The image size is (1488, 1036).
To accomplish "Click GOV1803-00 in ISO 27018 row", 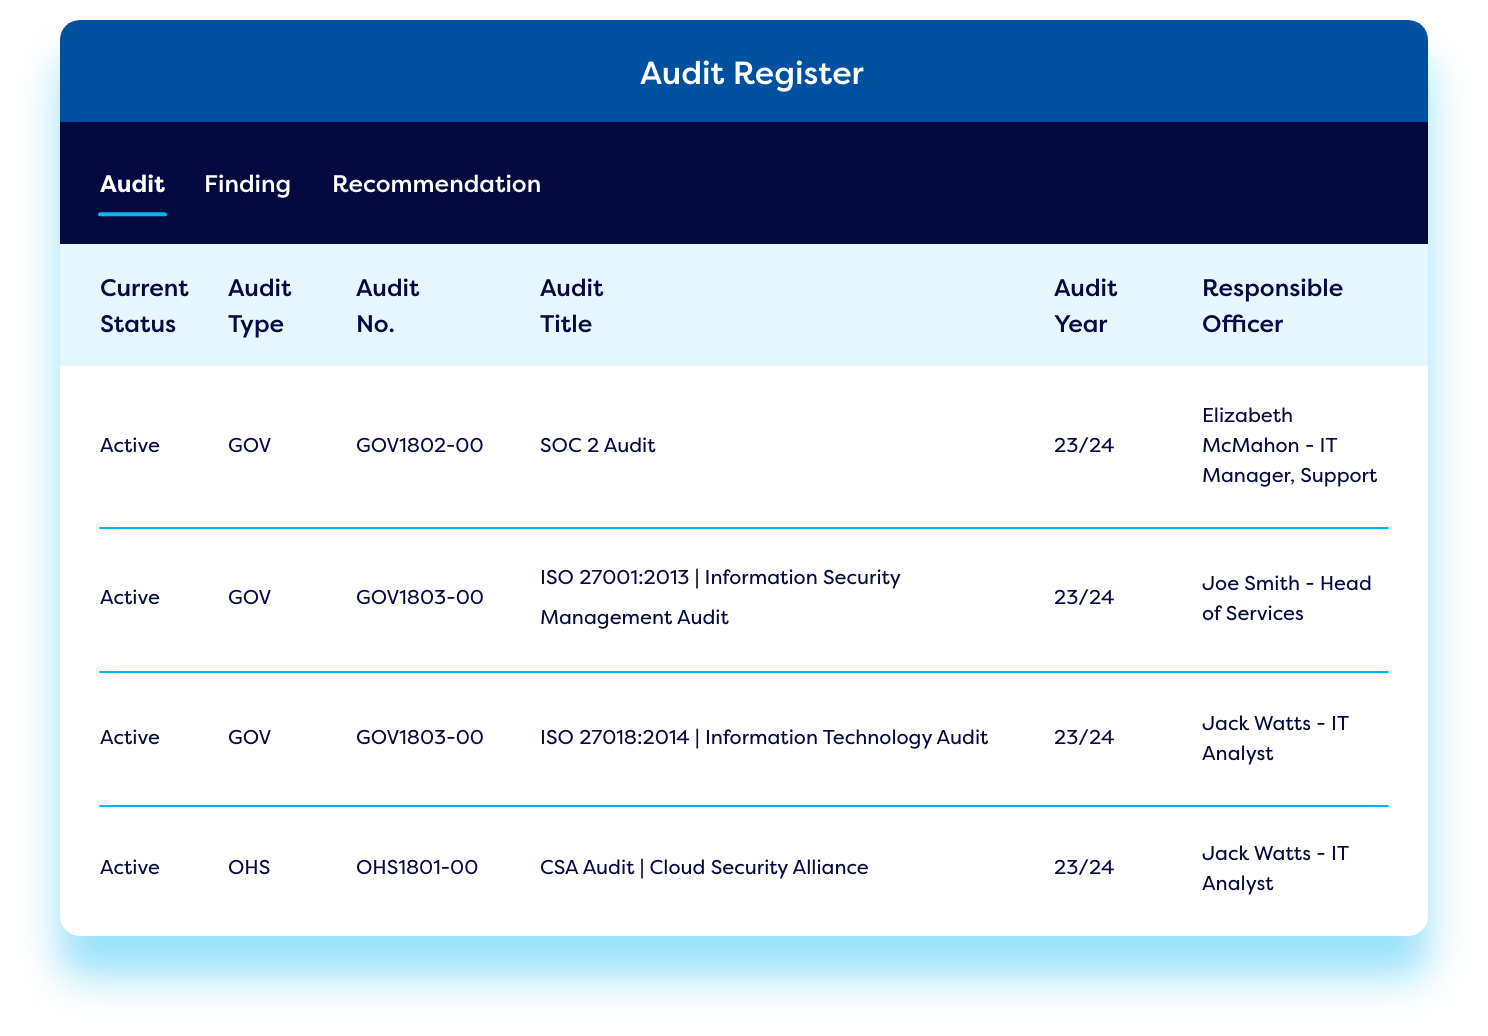I will click(420, 737).
